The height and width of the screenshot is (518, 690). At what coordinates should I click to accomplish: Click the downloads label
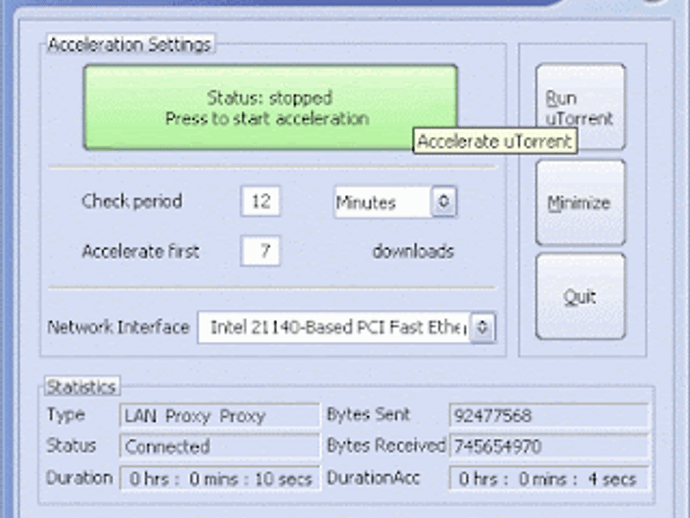pyautogui.click(x=413, y=251)
